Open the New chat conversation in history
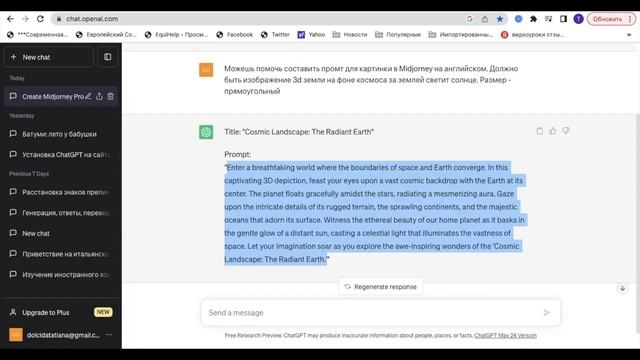 tap(60, 233)
